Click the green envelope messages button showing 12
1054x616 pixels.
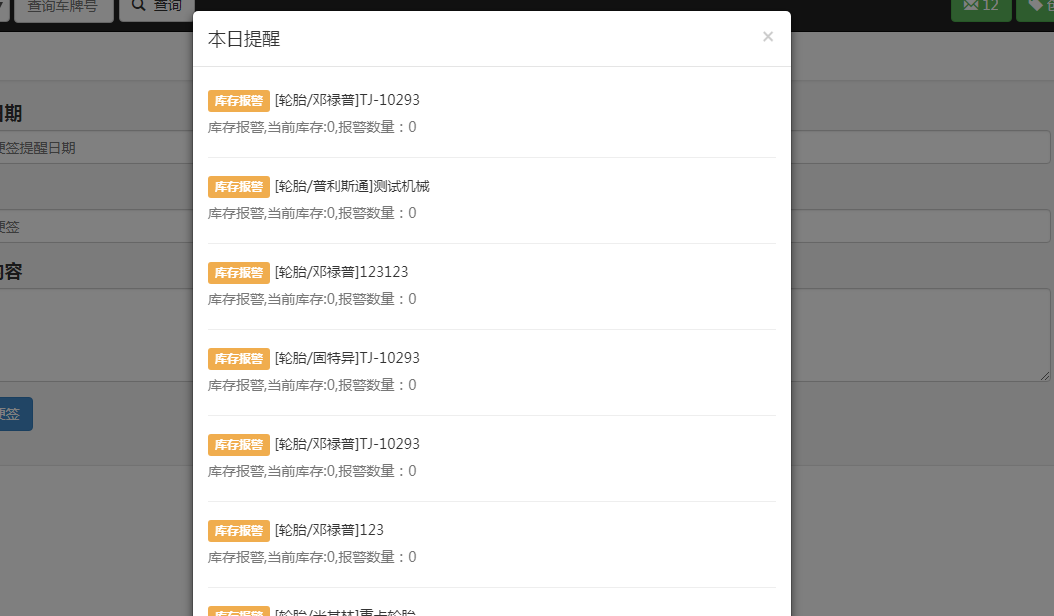click(x=980, y=6)
